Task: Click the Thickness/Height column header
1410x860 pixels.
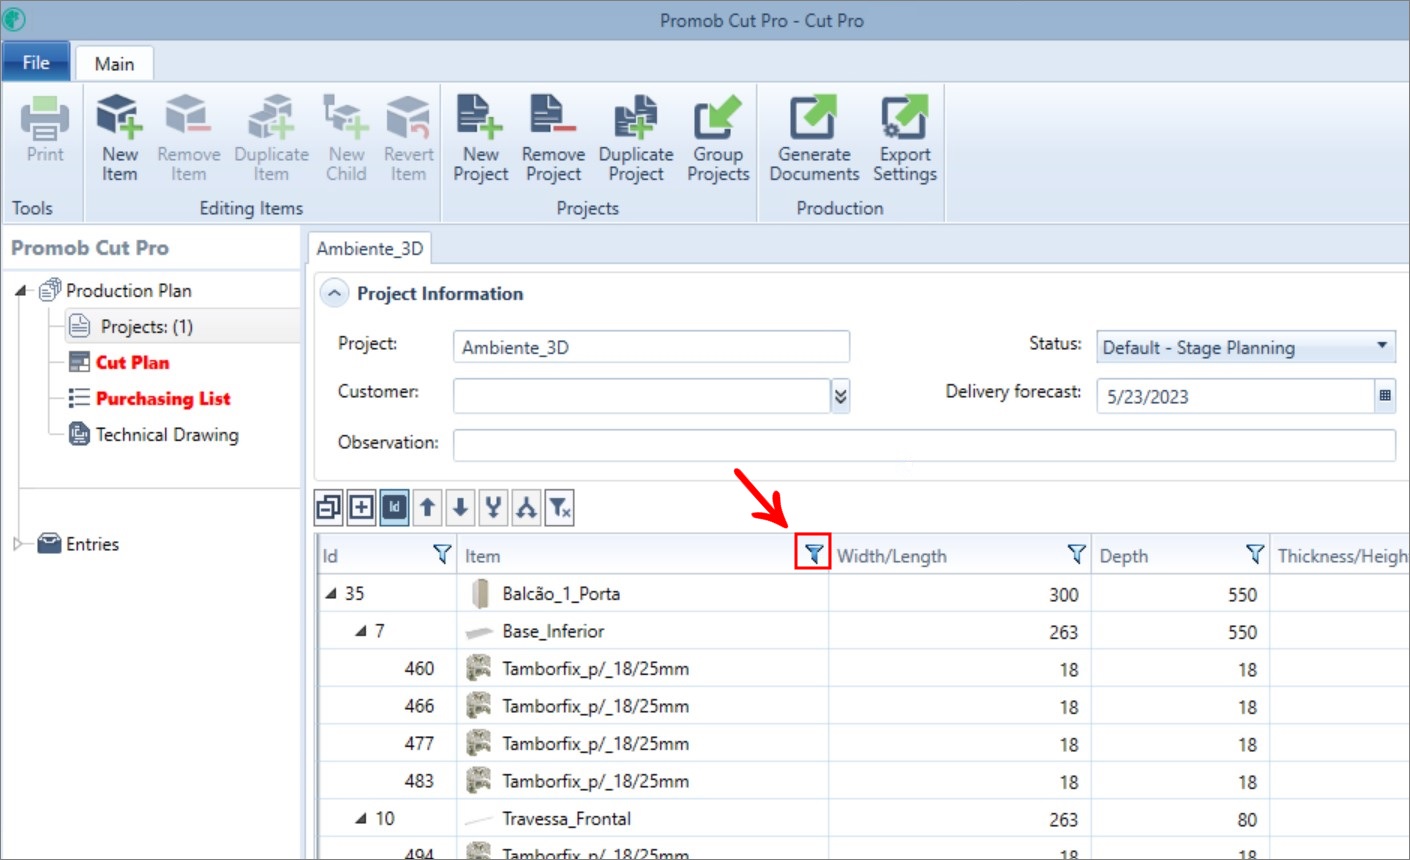Action: (x=1341, y=555)
